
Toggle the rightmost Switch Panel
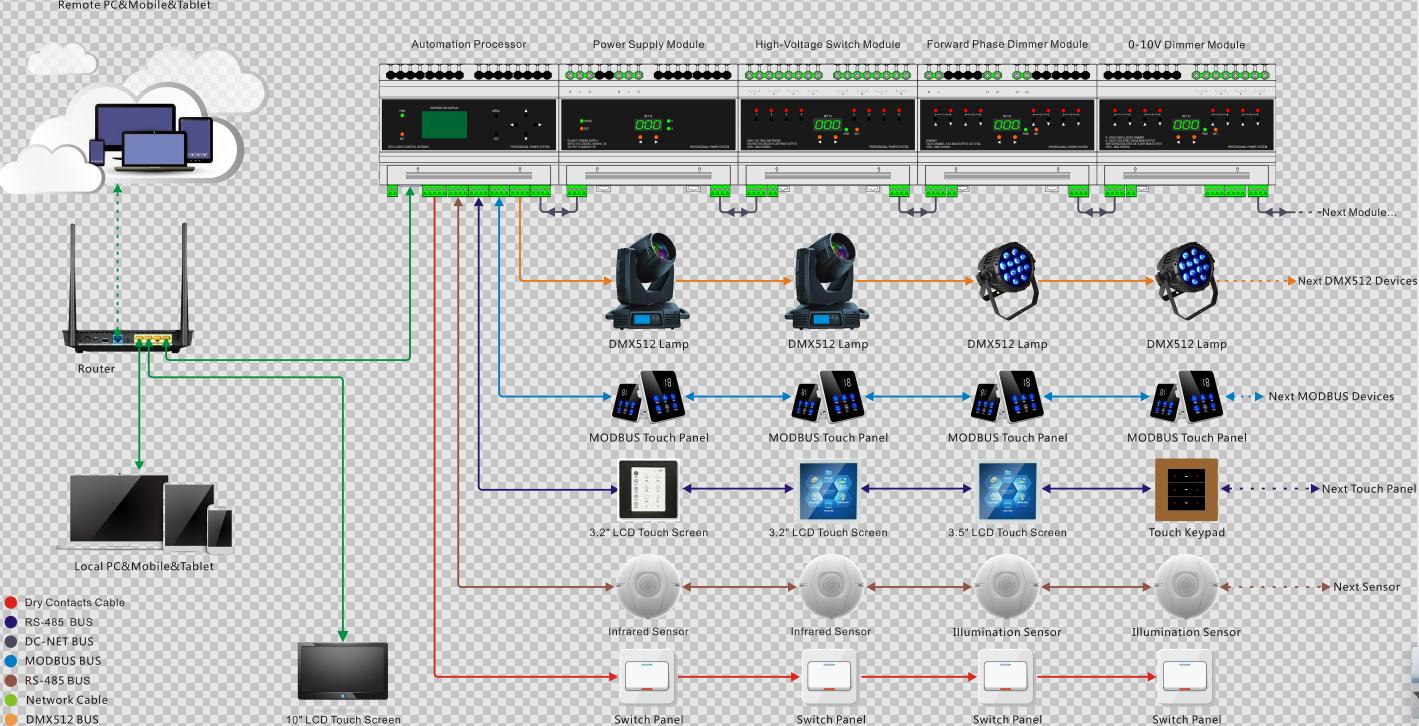point(1186,678)
